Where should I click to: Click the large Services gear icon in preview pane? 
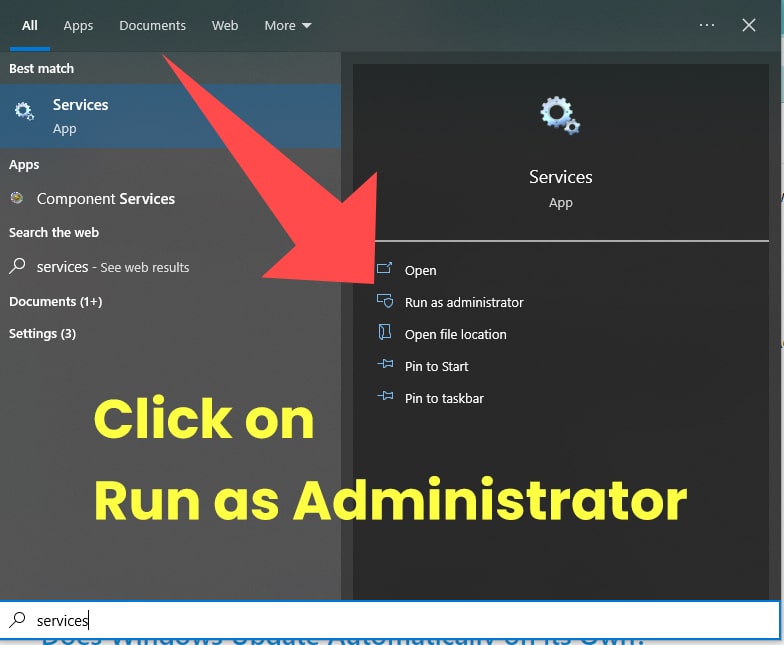pos(560,115)
